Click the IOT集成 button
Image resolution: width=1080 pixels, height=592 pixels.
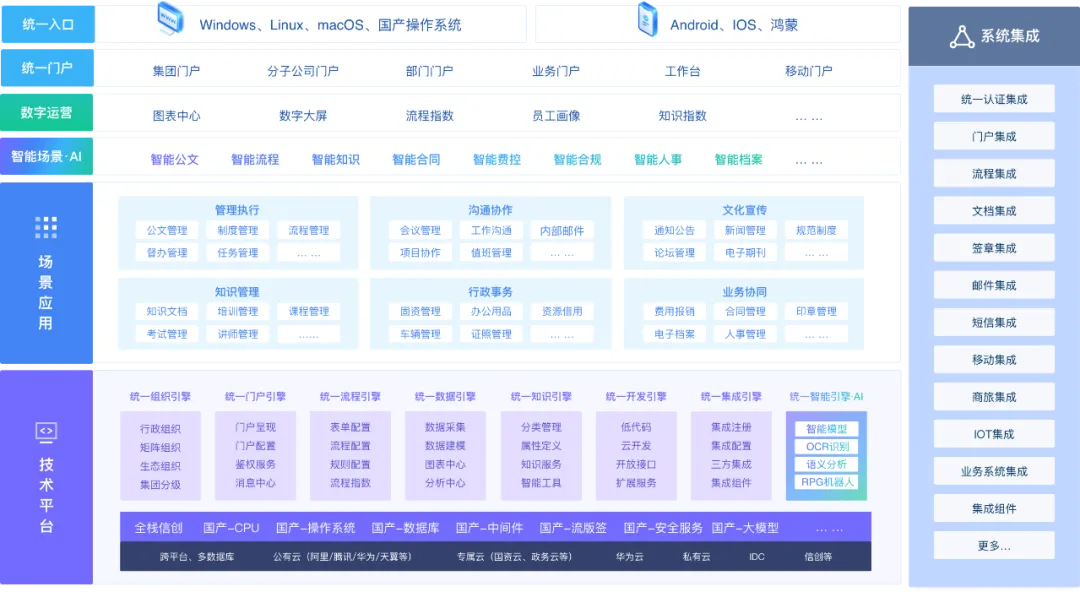pyautogui.click(x=993, y=434)
